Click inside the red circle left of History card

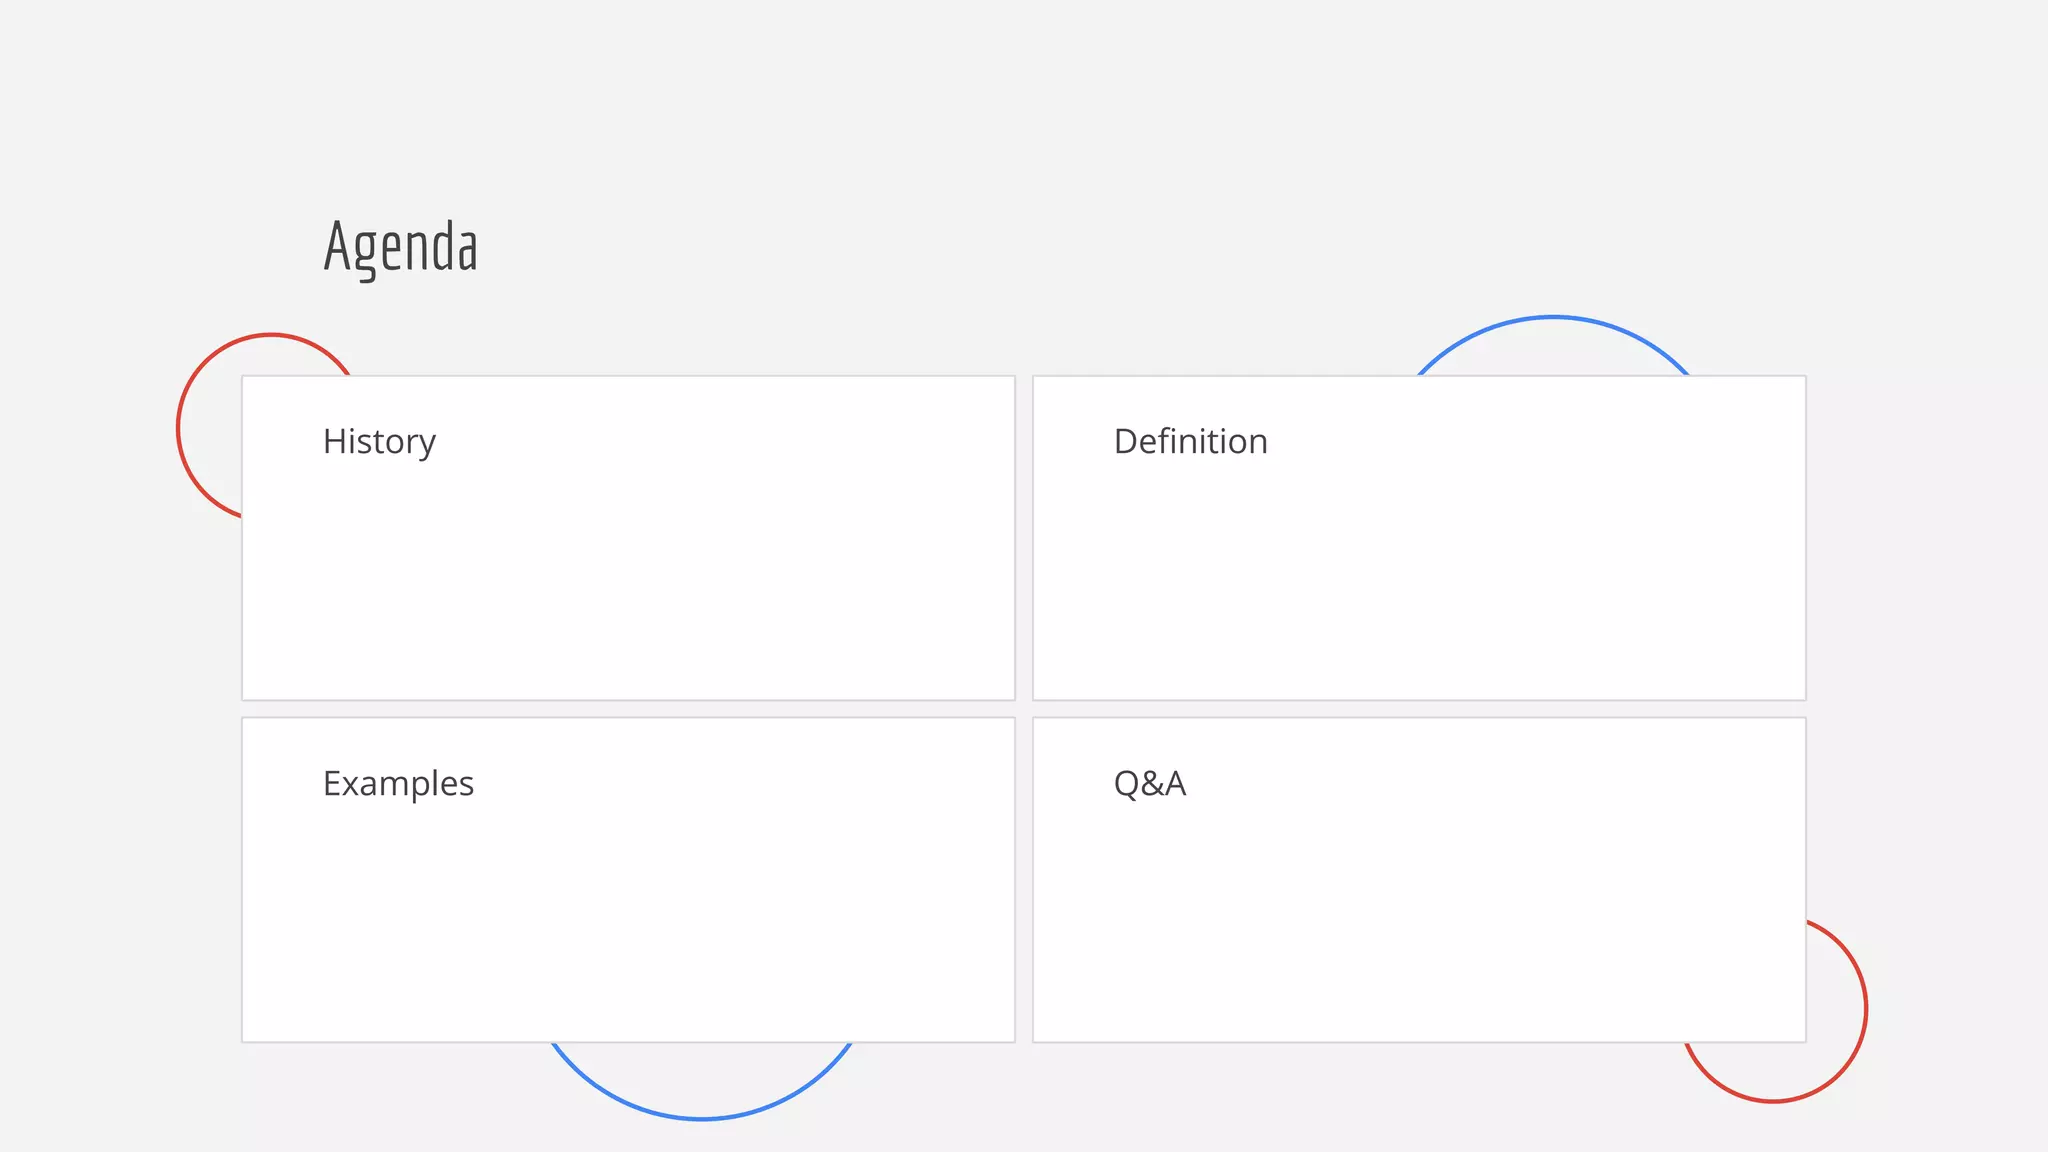(212, 430)
